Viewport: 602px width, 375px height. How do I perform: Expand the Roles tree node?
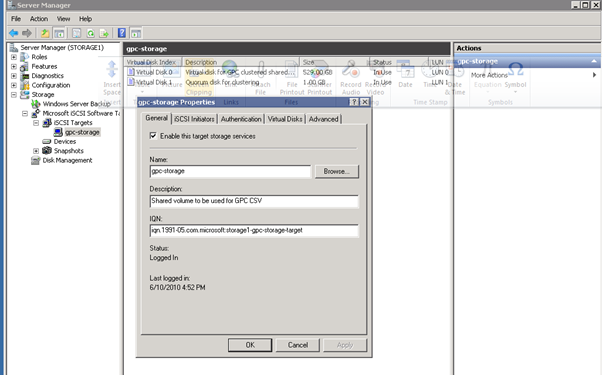click(x=14, y=57)
